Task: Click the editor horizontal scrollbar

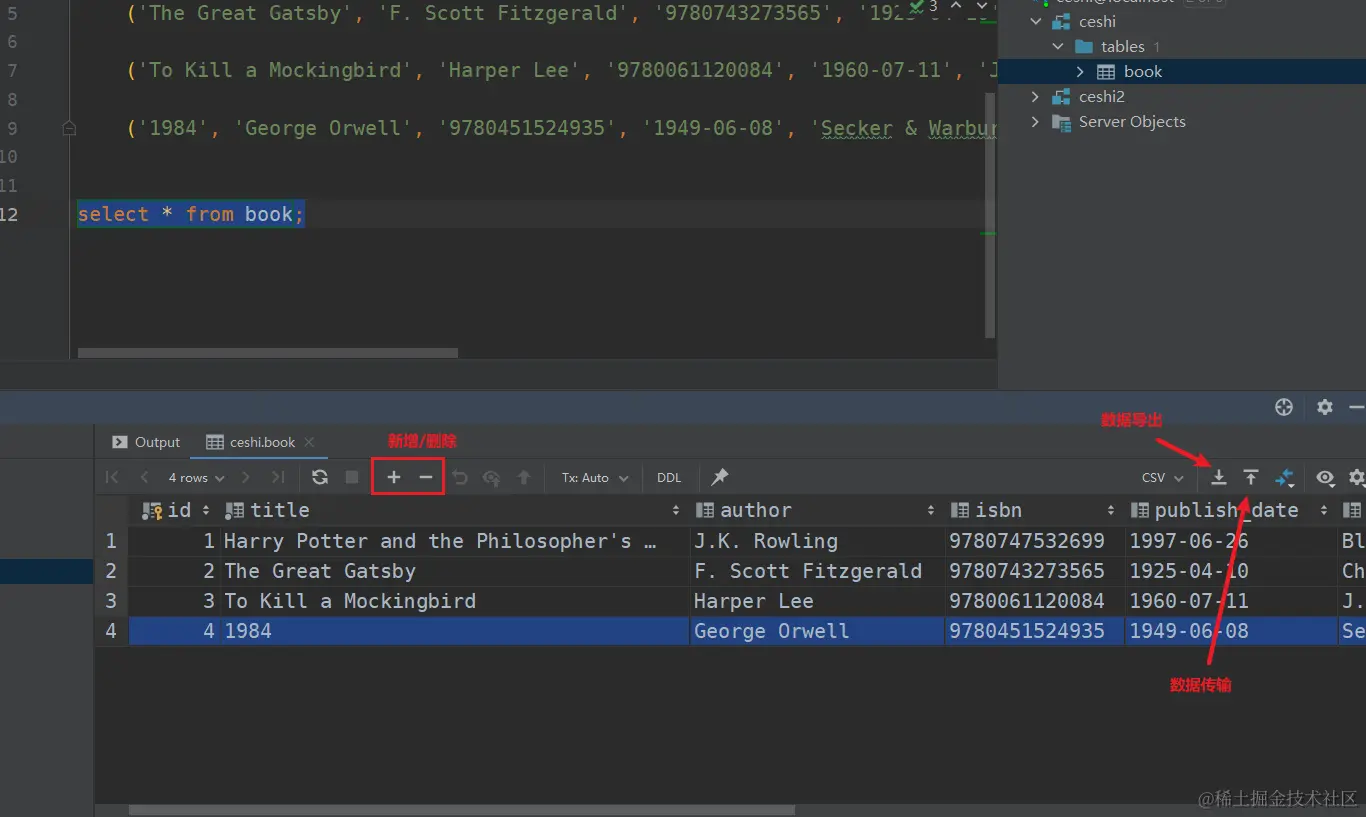Action: [x=268, y=352]
